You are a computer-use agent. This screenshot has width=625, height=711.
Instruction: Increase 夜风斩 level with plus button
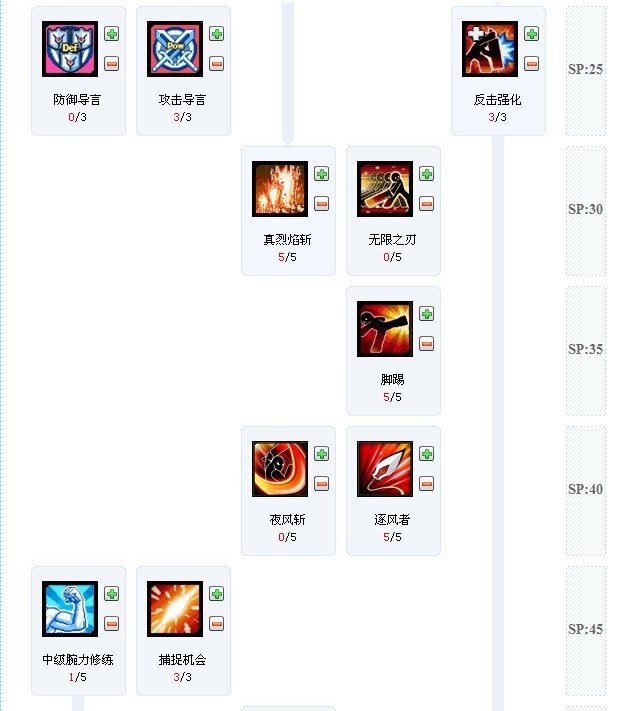322,454
